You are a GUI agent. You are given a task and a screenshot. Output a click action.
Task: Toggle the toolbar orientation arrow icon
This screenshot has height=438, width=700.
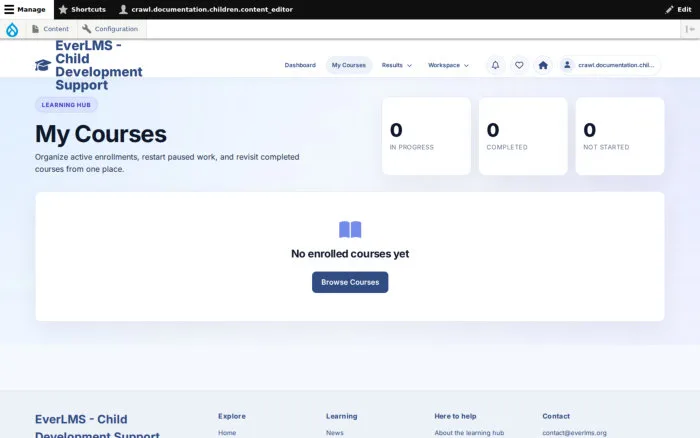pos(690,29)
